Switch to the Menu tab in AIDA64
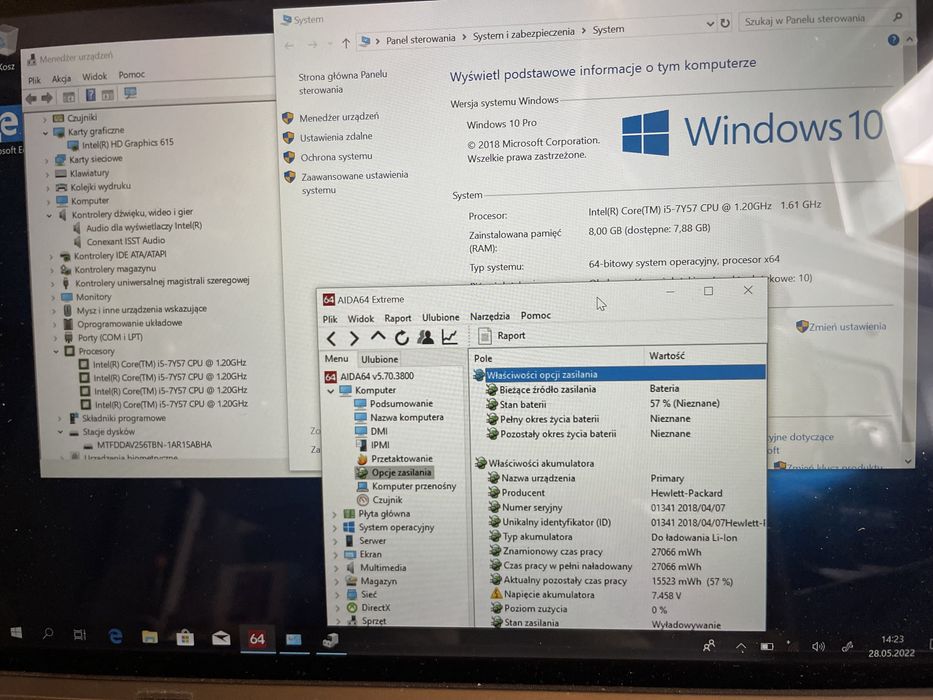The image size is (933, 700). point(336,359)
